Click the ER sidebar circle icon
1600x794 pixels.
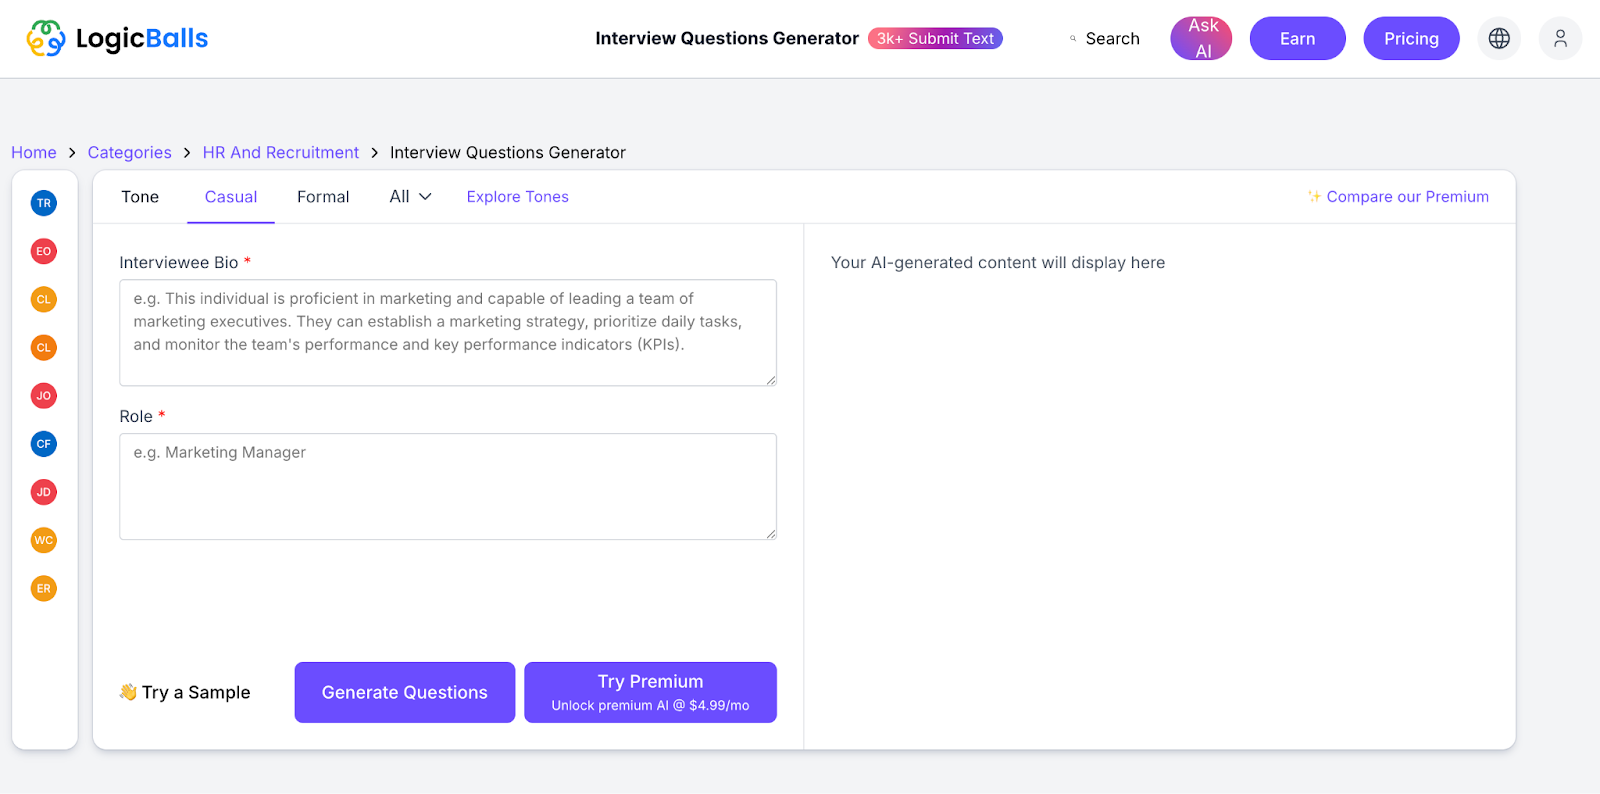click(44, 588)
